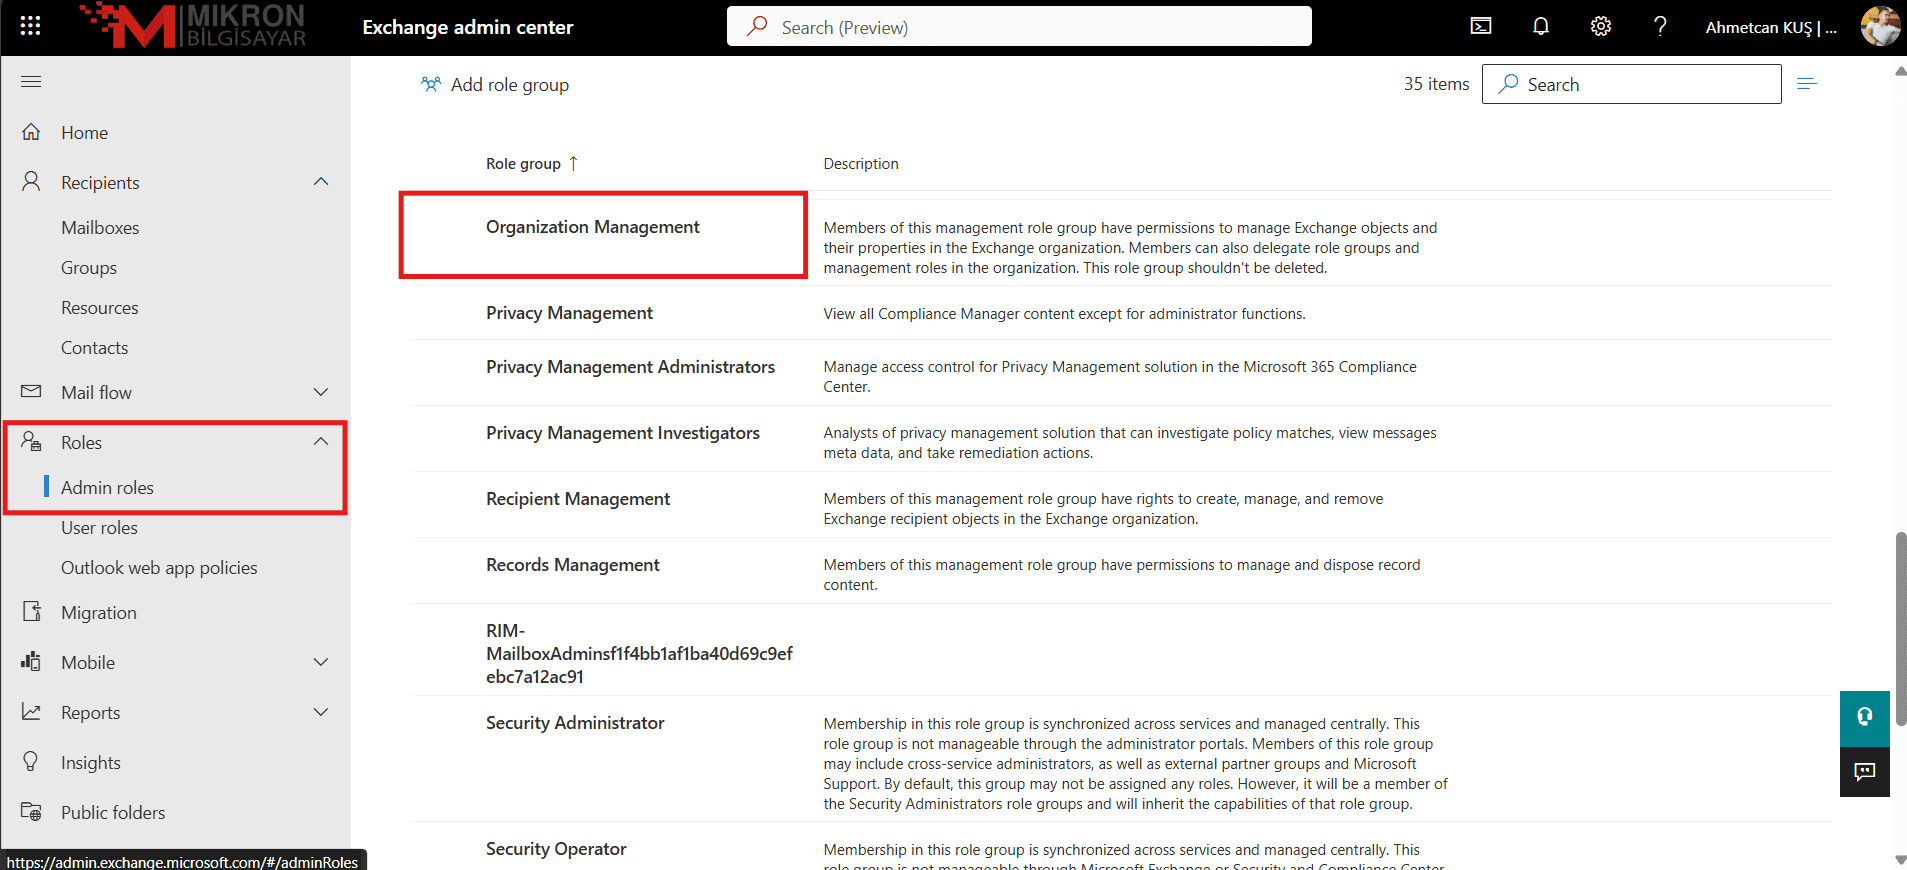The image size is (1907, 870).
Task: Click the Exchange admin center title
Action: tap(468, 27)
